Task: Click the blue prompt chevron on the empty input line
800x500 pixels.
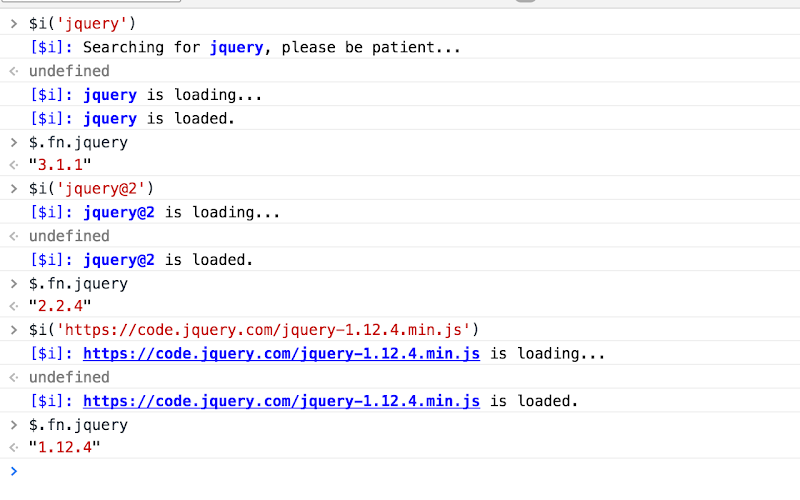Action: [x=14, y=471]
